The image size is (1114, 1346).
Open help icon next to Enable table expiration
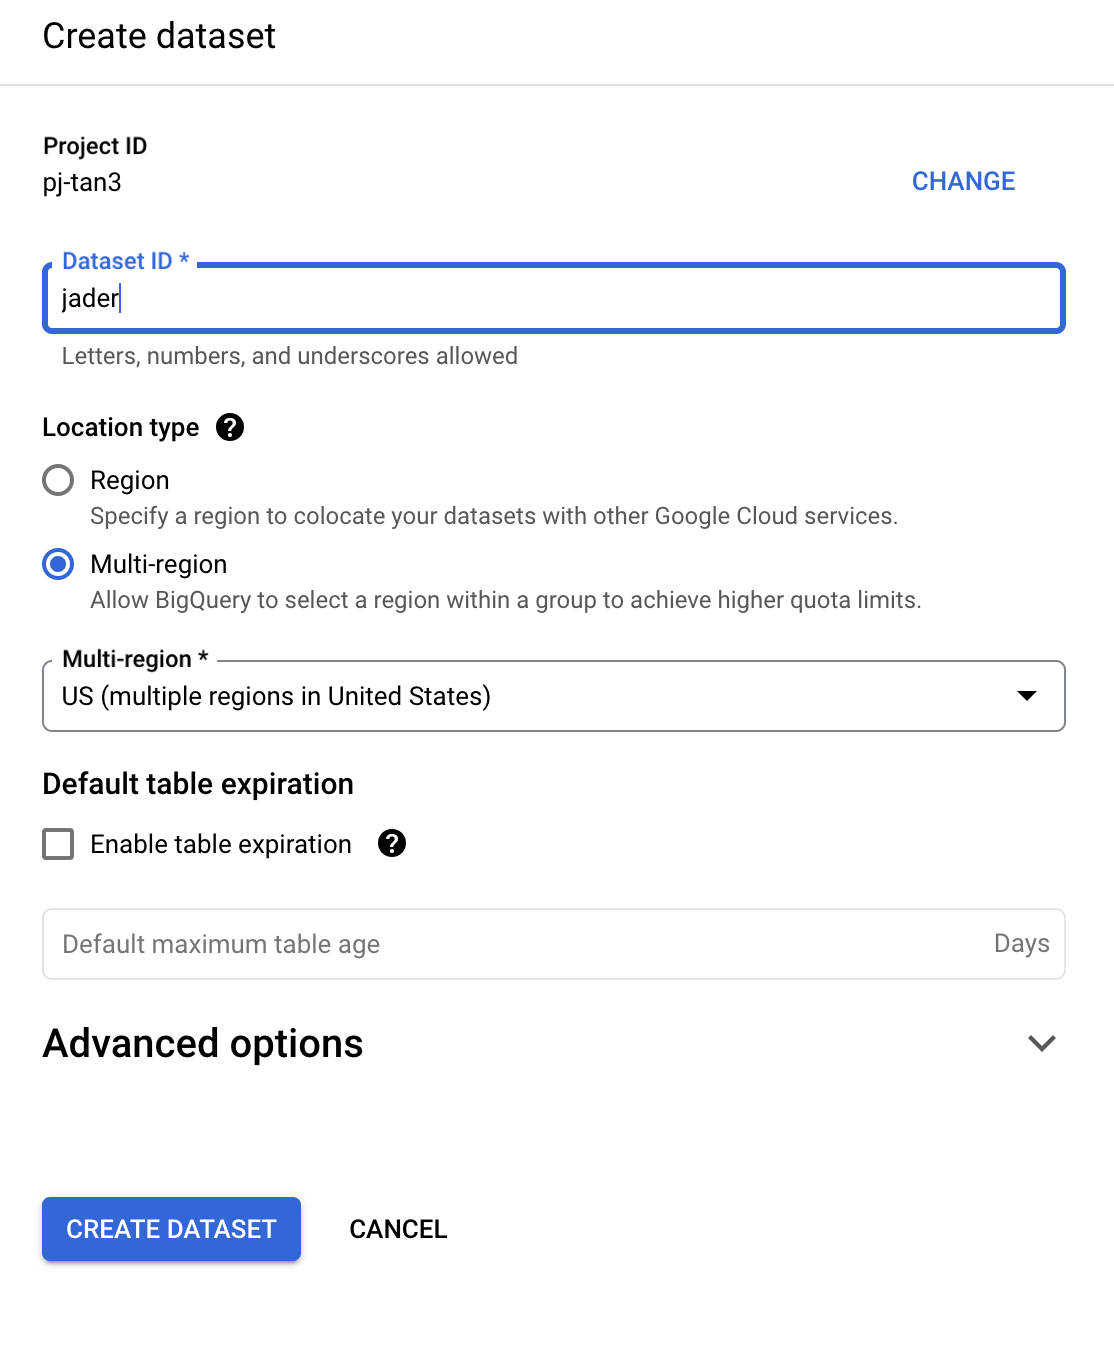click(x=392, y=844)
